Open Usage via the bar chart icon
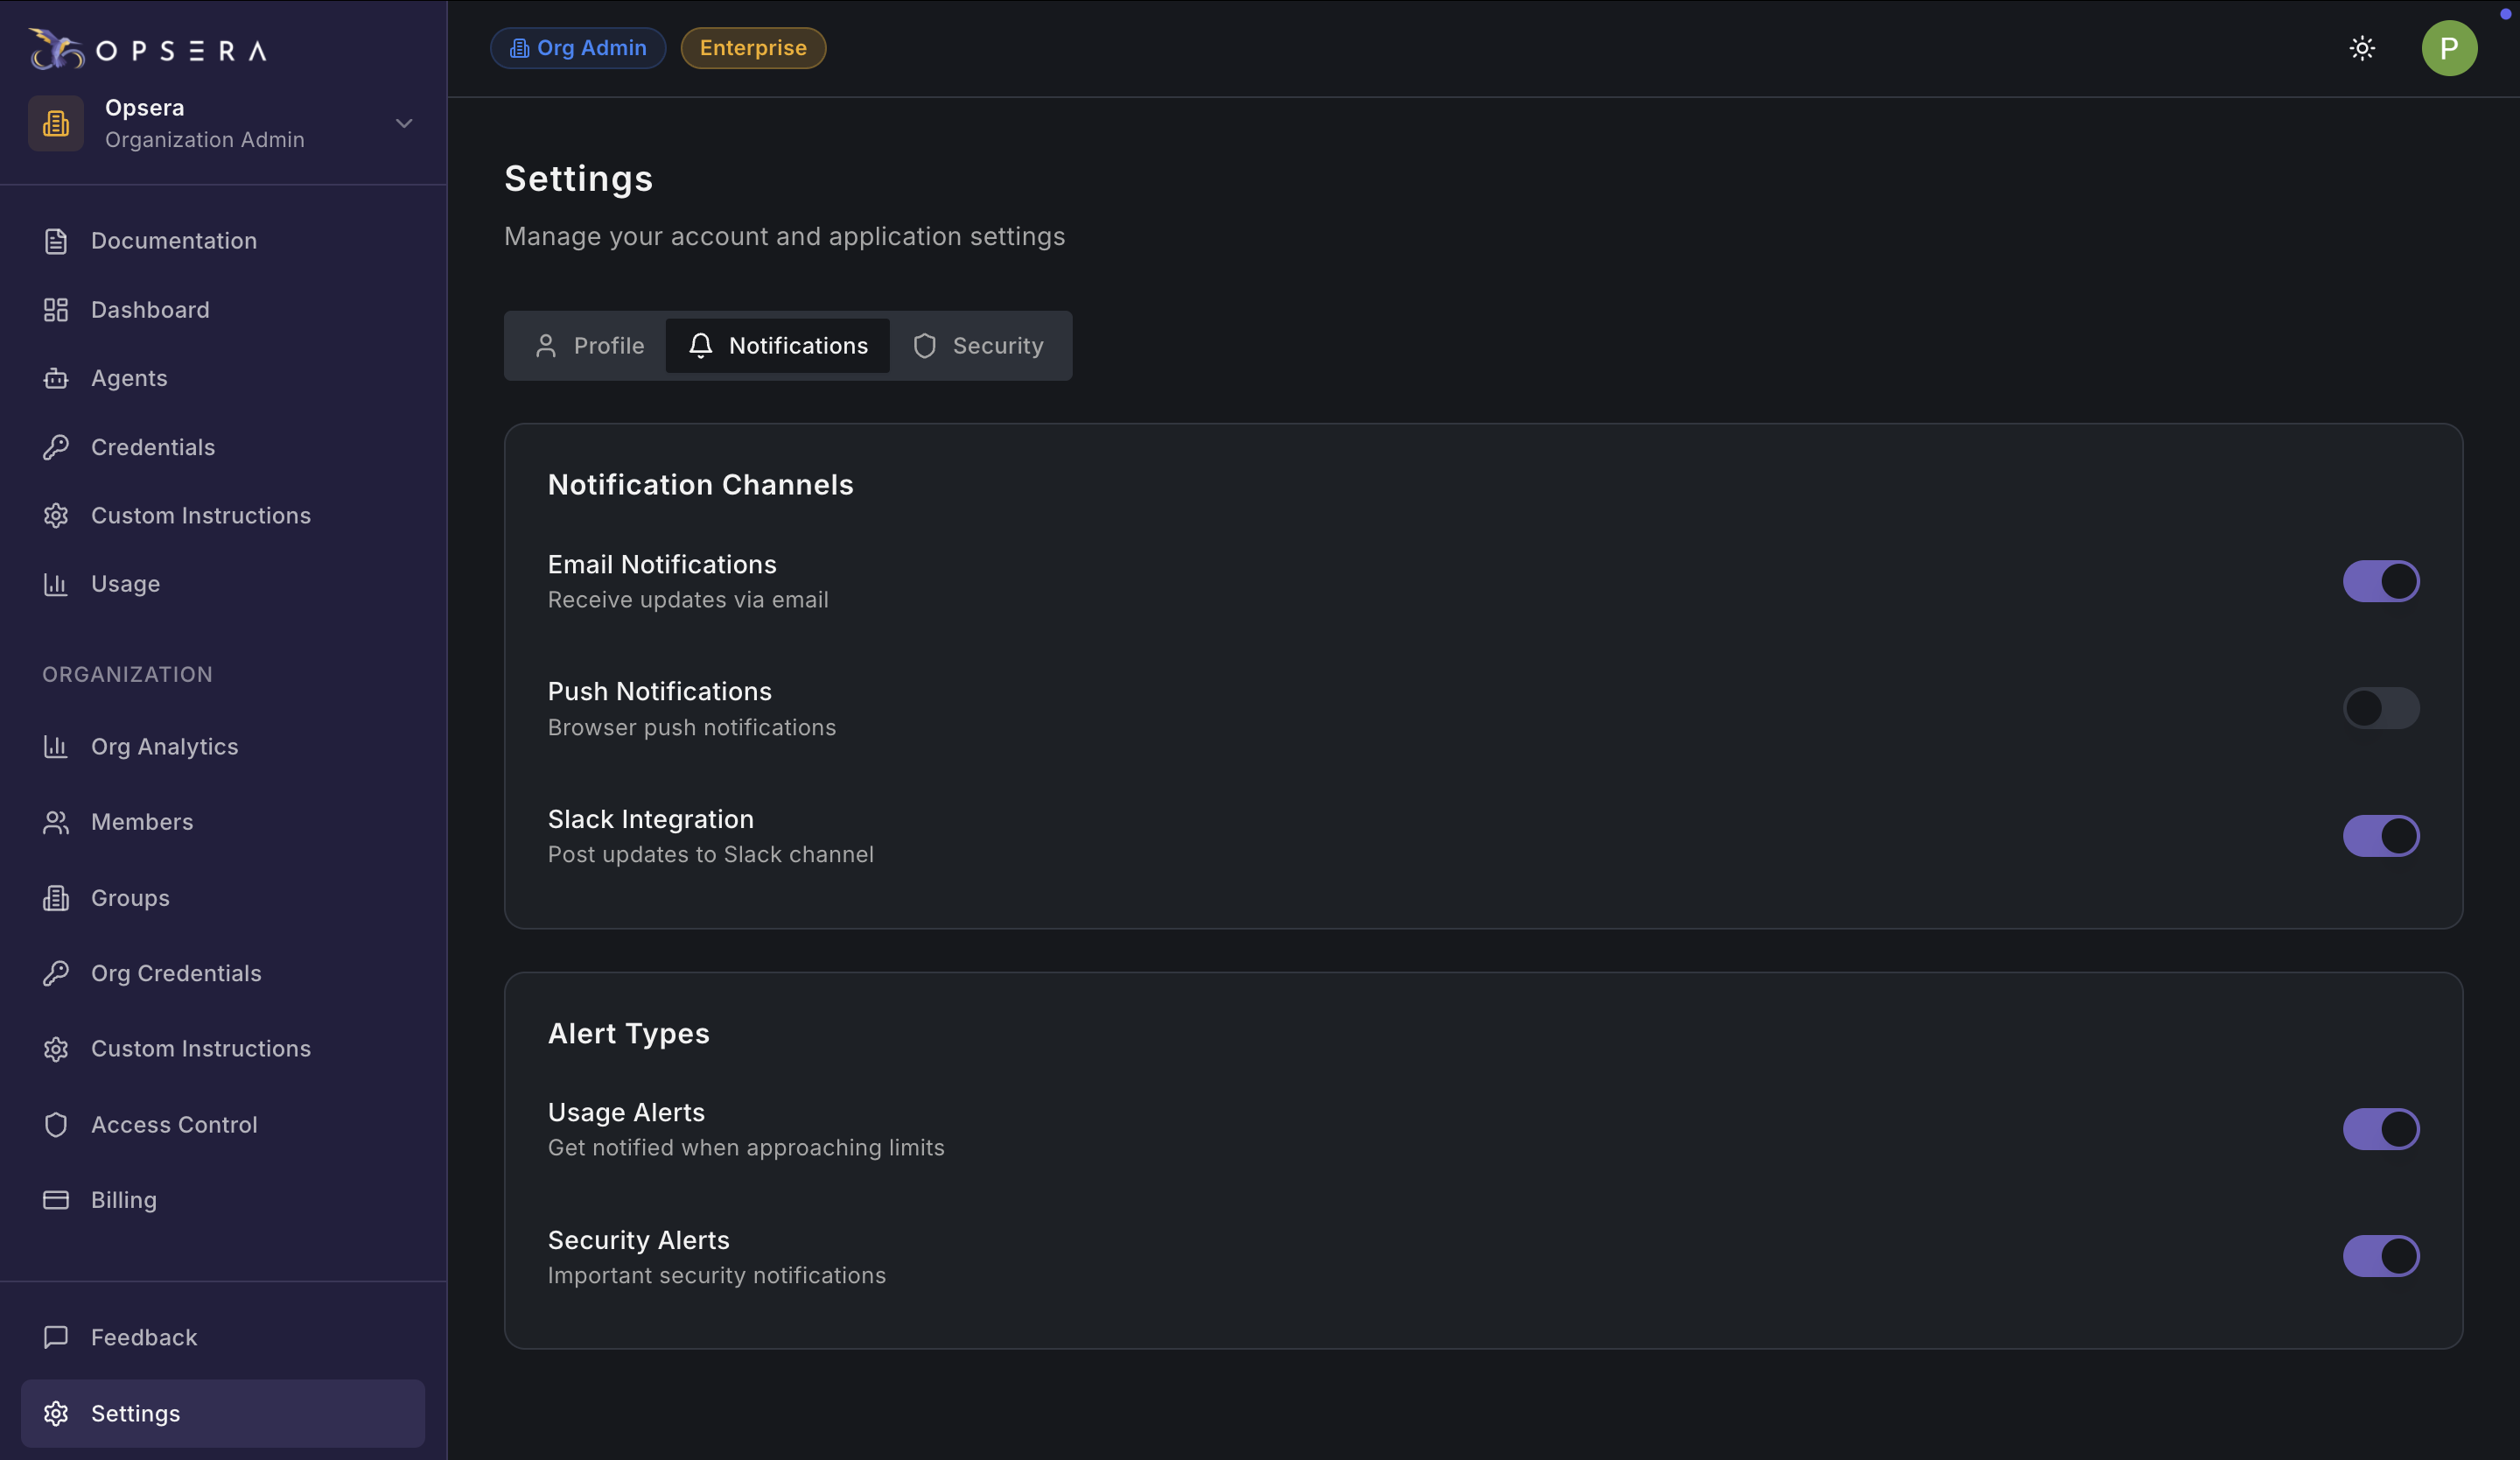The height and width of the screenshot is (1460, 2520). coord(56,584)
